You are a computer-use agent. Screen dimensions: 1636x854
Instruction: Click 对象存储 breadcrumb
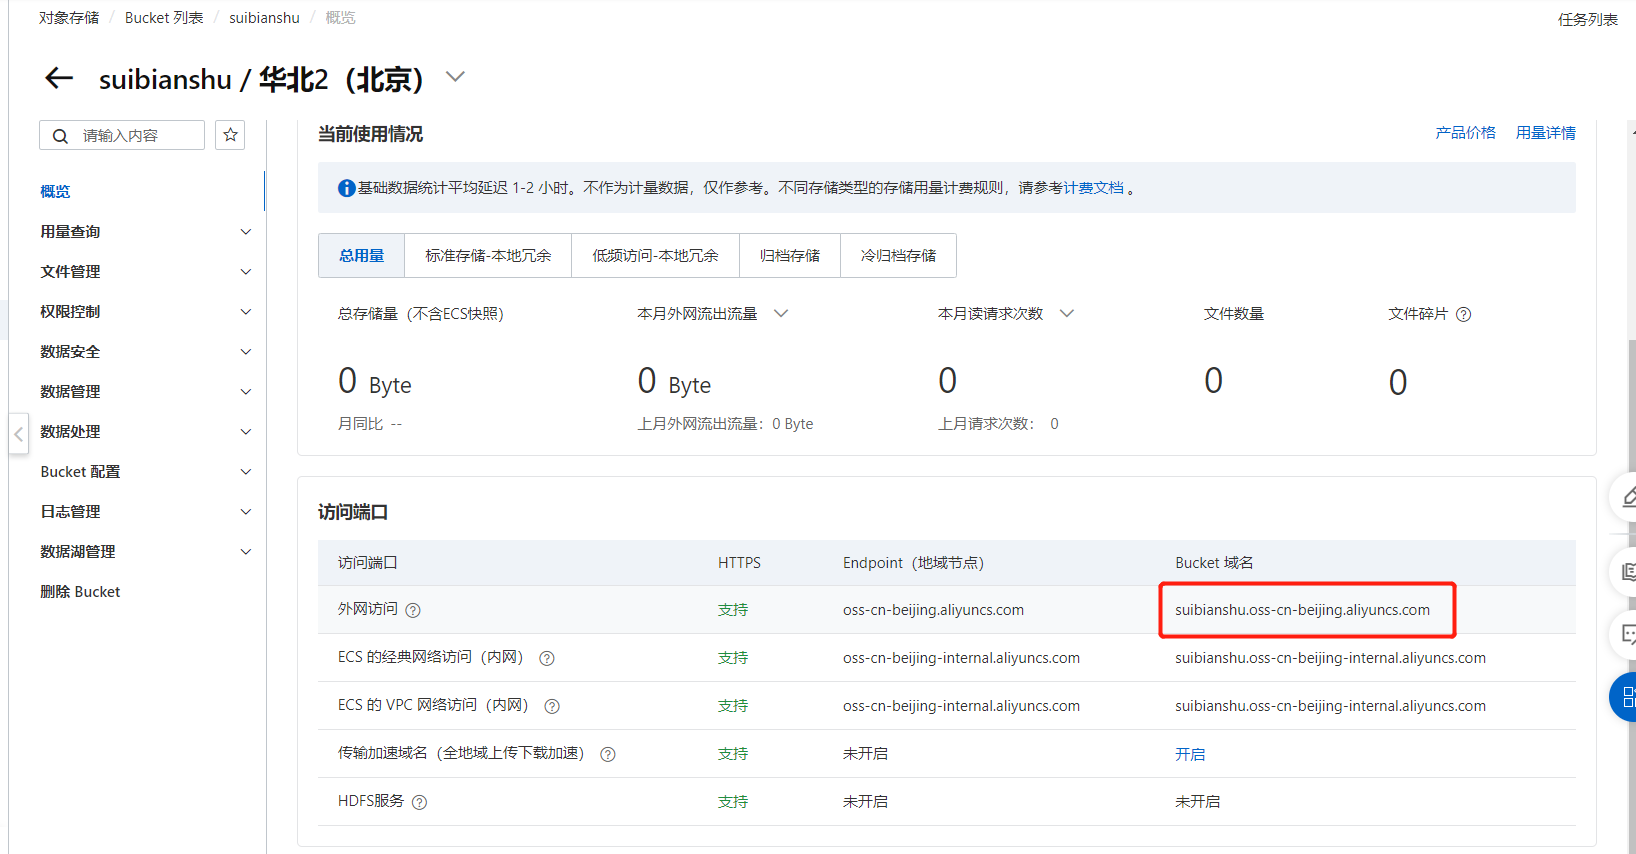click(x=69, y=18)
